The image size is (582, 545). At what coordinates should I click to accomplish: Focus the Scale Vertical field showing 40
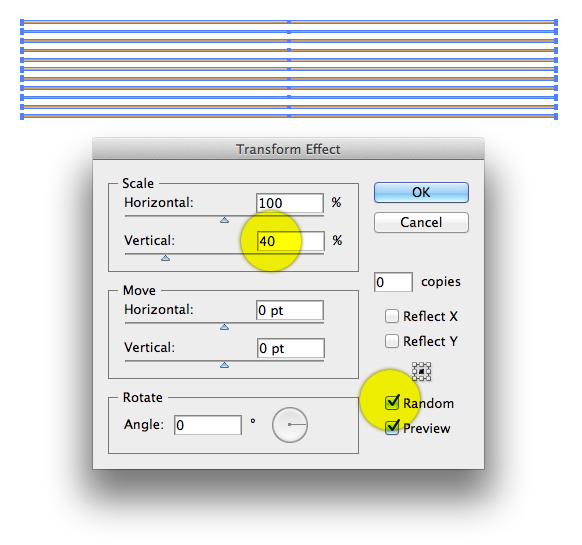(x=291, y=241)
